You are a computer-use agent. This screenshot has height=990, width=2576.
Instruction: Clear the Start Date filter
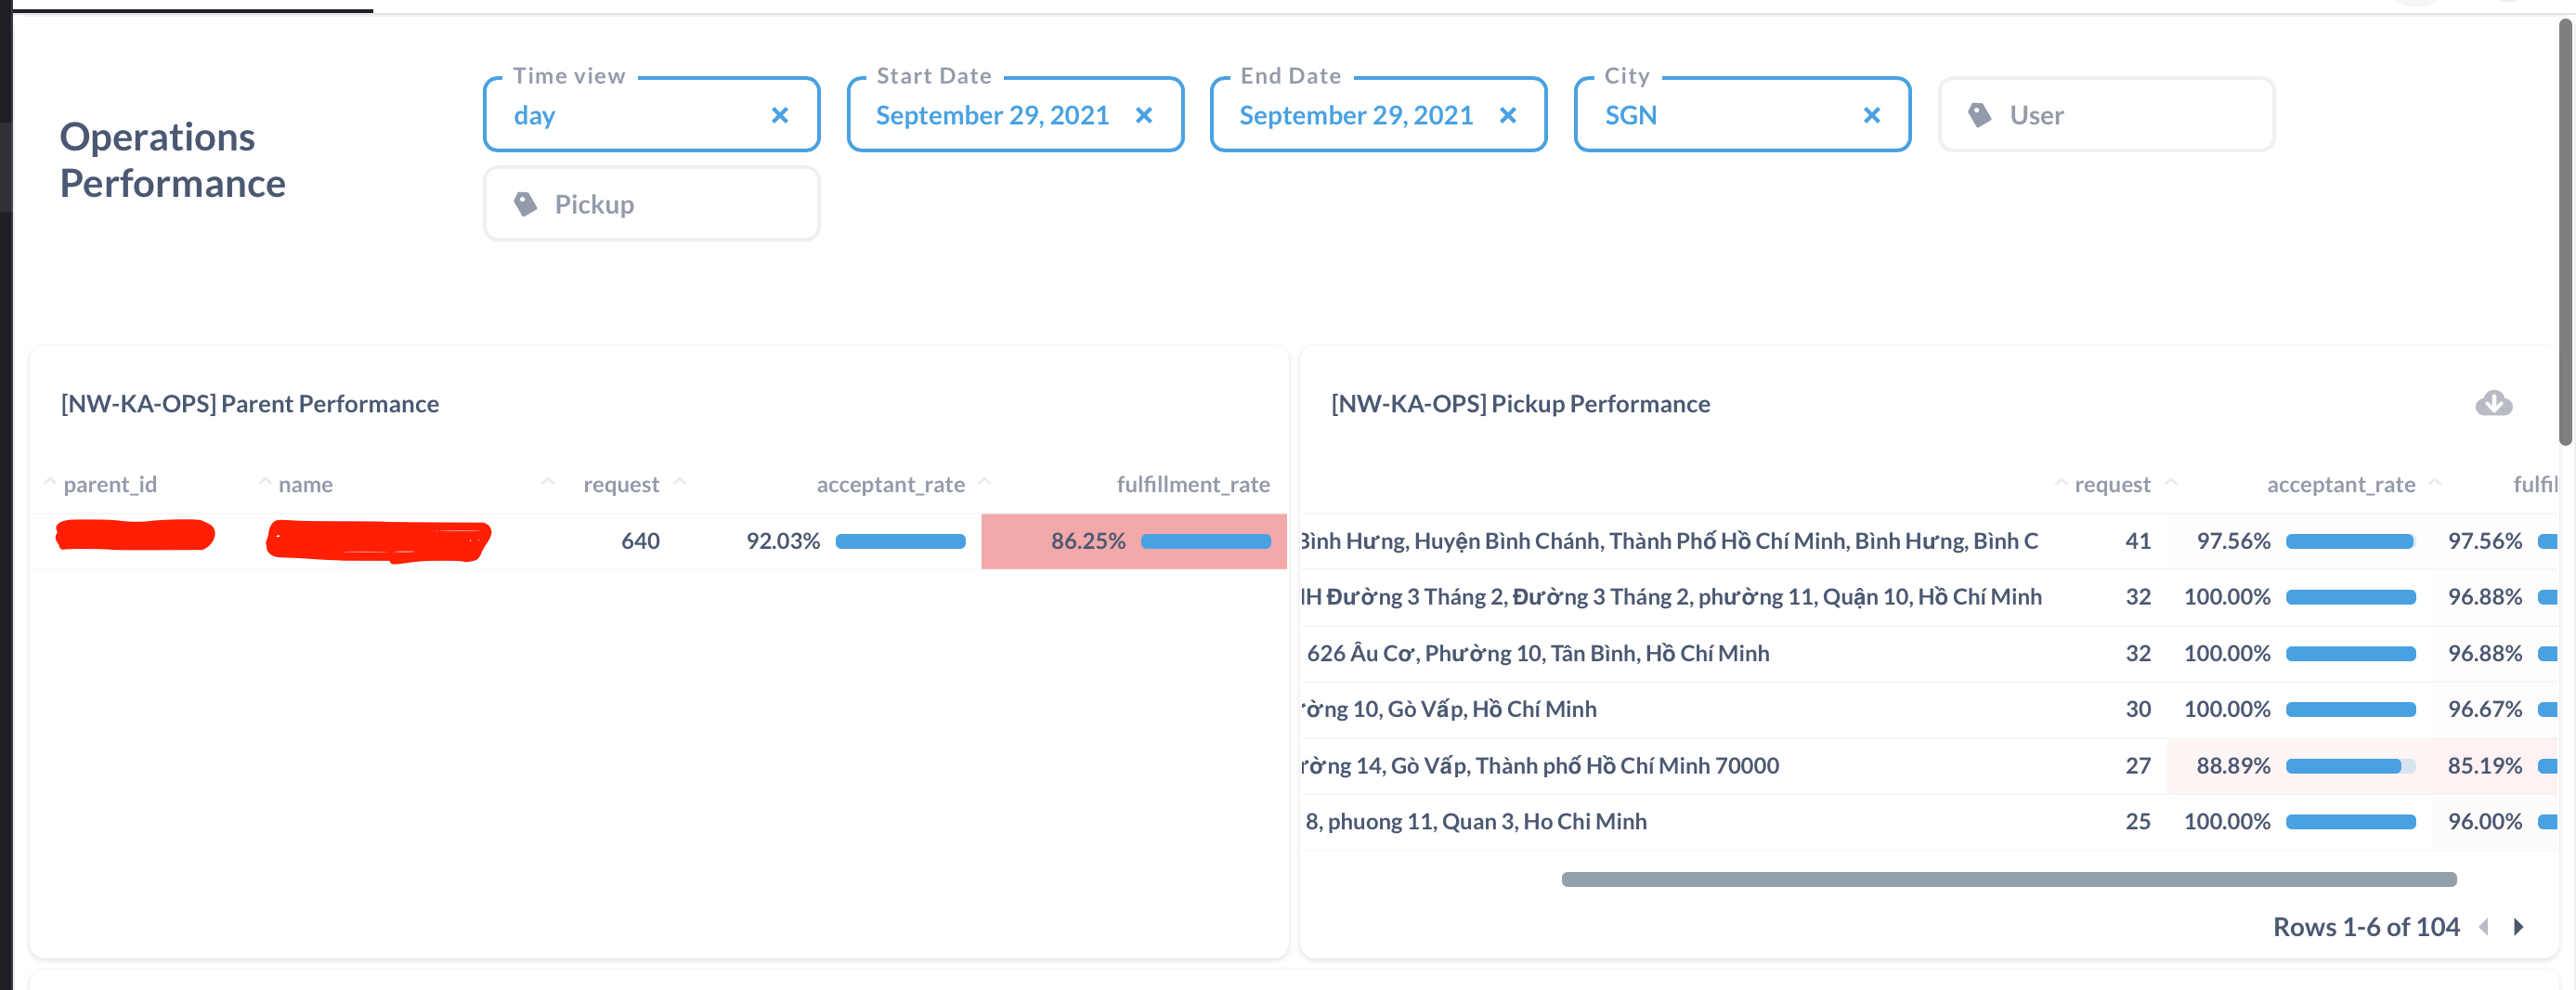pyautogui.click(x=1144, y=116)
